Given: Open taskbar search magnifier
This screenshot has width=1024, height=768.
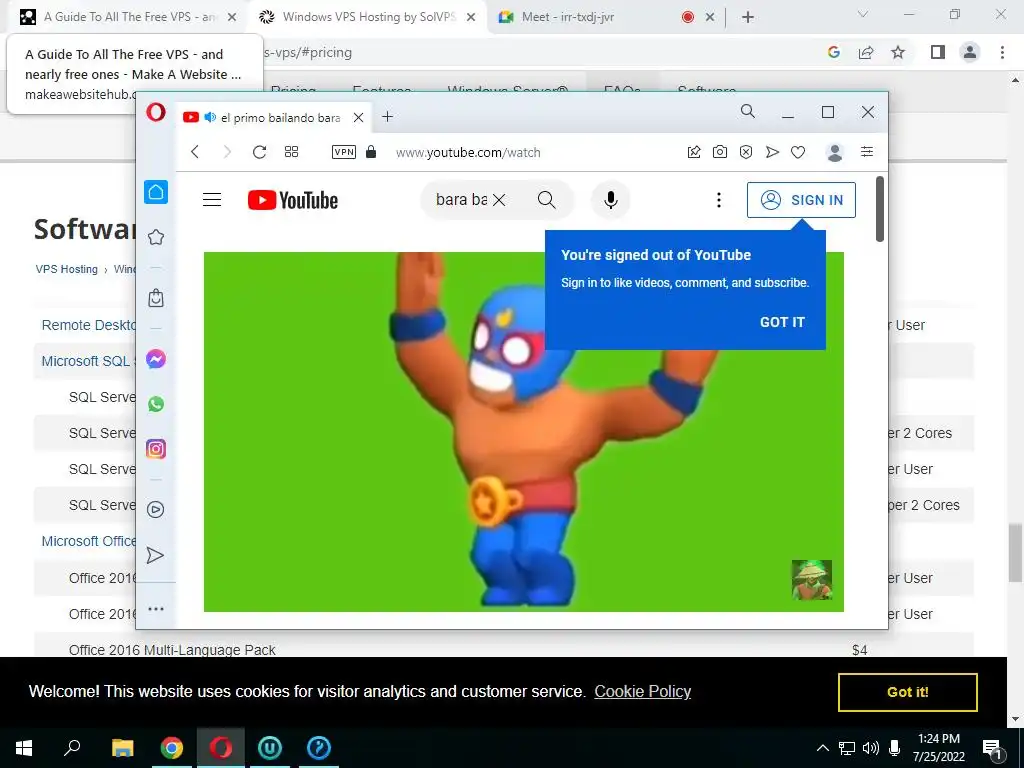Looking at the screenshot, I should (x=72, y=748).
